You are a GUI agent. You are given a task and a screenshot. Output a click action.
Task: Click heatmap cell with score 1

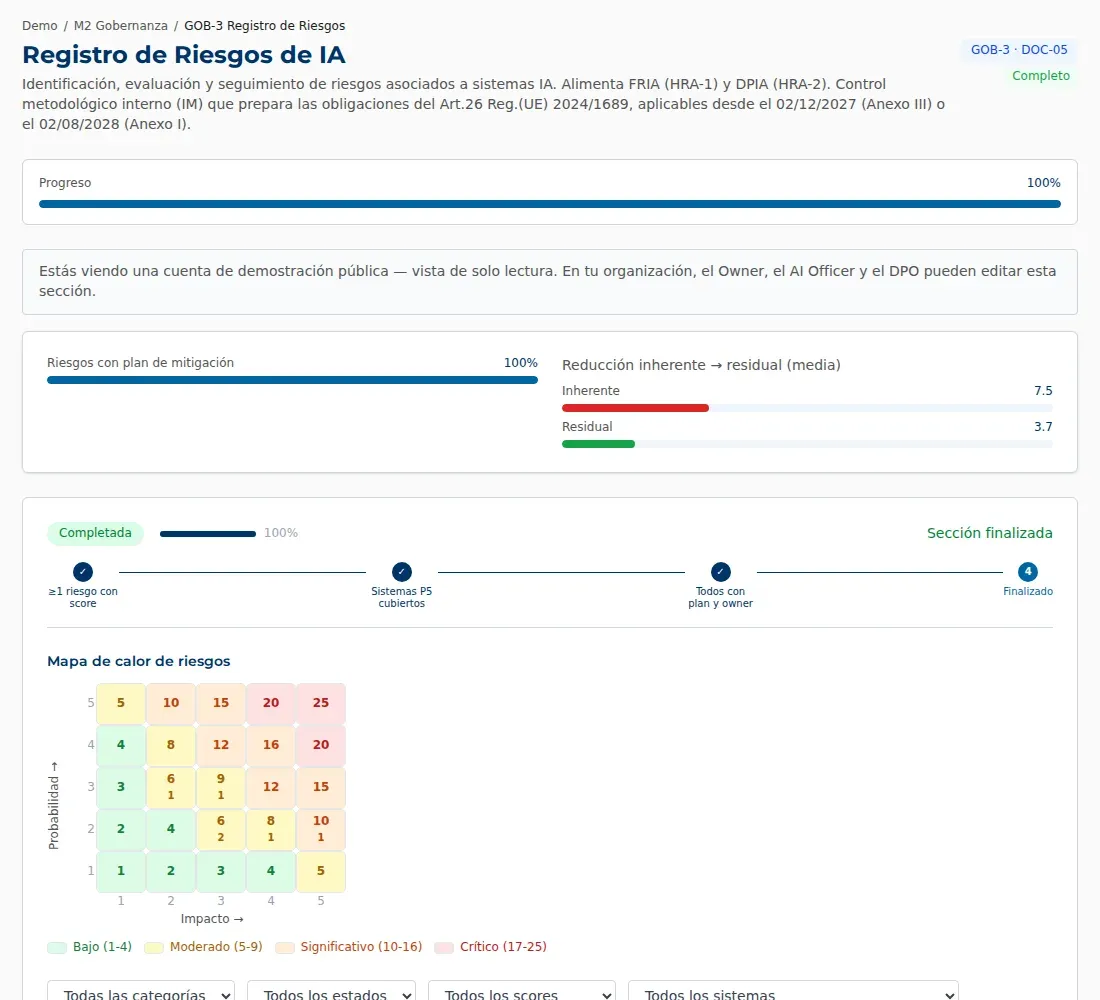[121, 872]
